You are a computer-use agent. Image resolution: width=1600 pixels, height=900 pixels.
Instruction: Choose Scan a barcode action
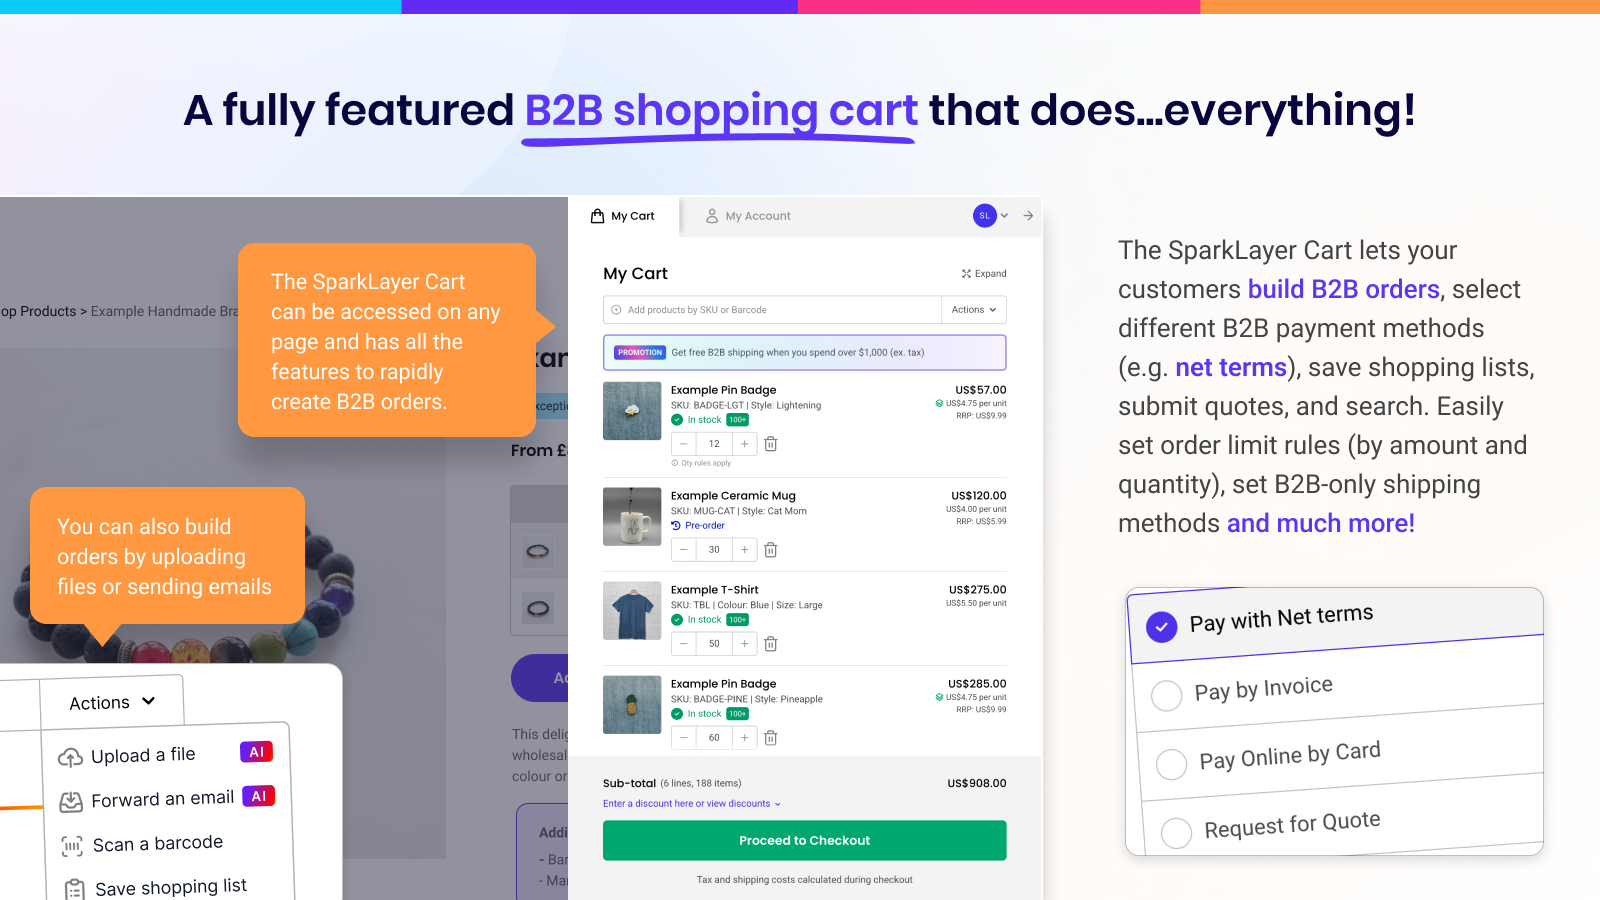pos(142,843)
